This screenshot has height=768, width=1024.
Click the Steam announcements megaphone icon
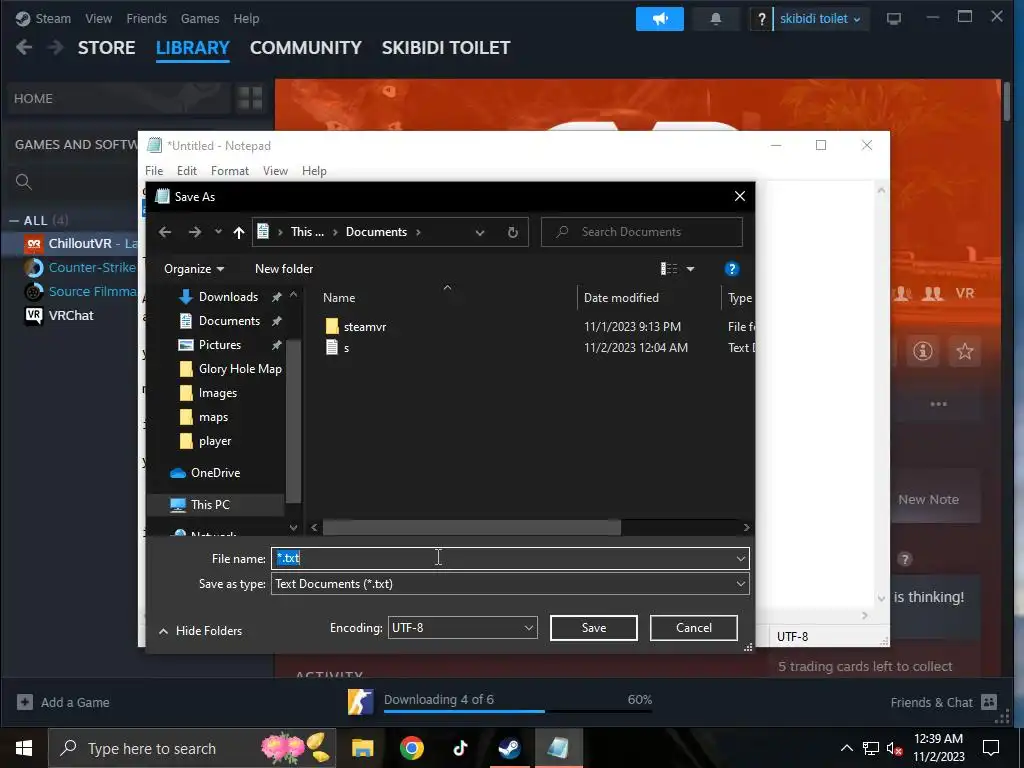pyautogui.click(x=660, y=19)
